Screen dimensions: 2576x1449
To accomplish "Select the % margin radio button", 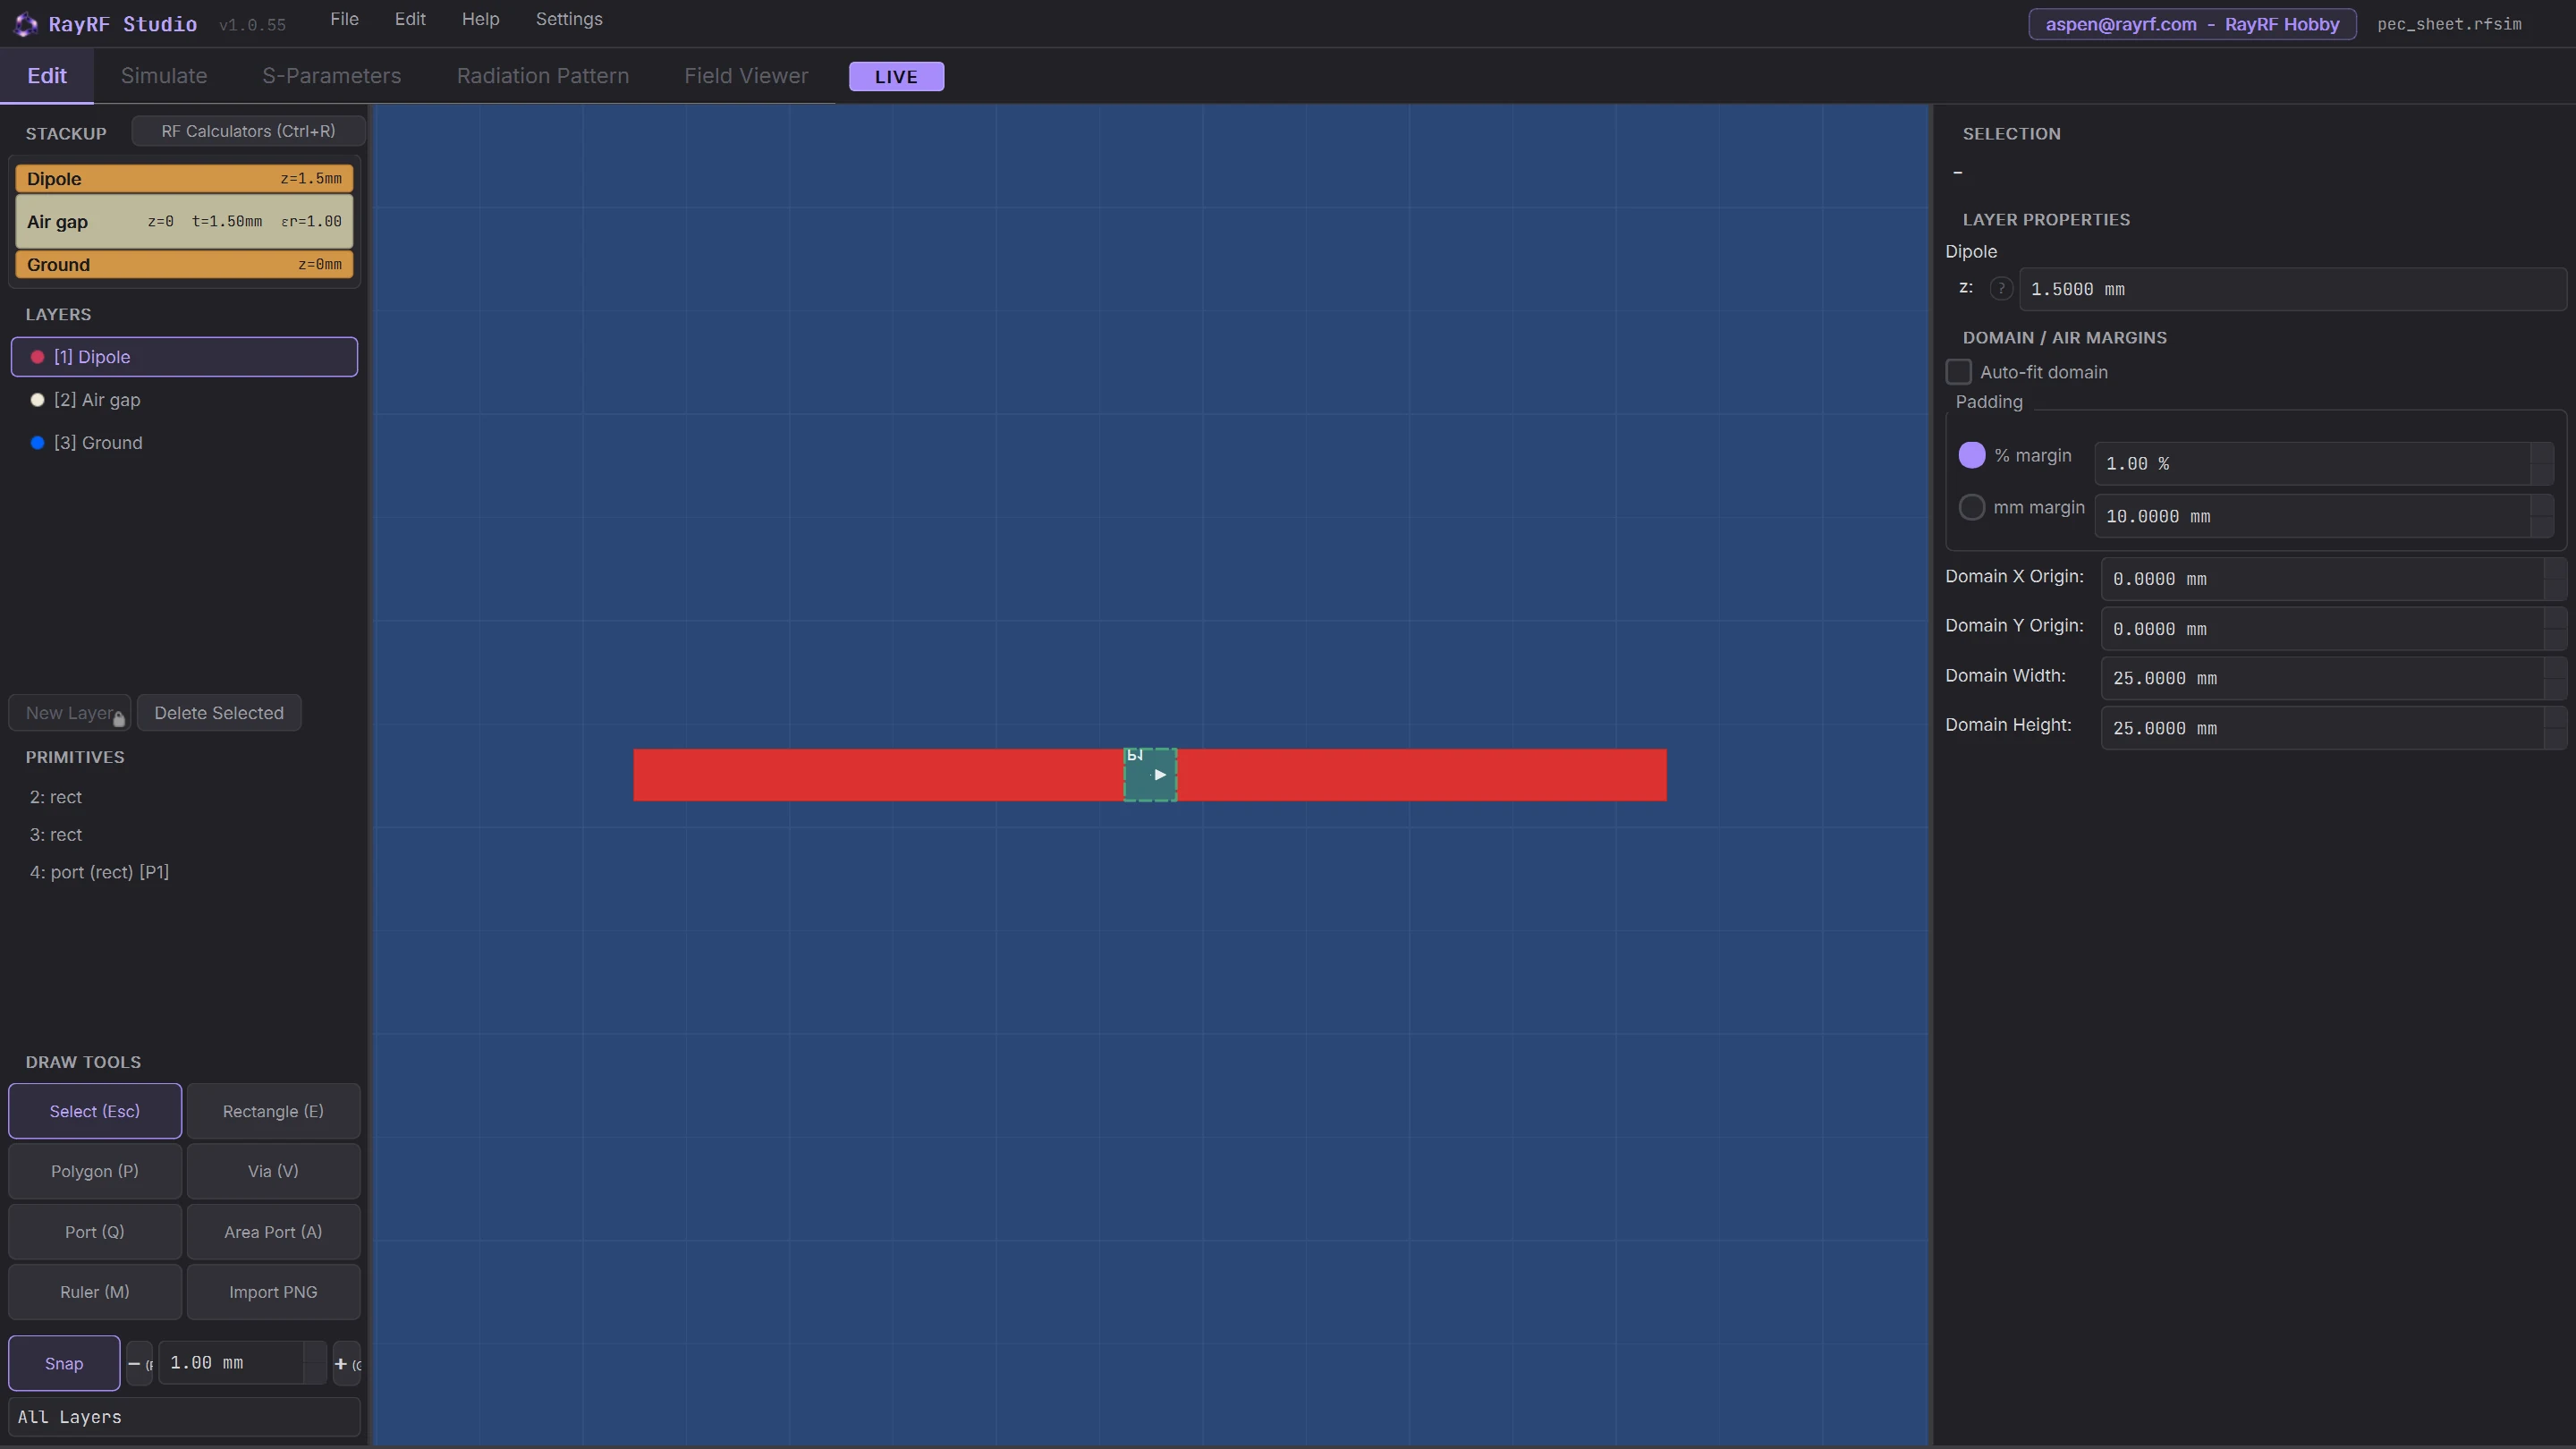I will pyautogui.click(x=1971, y=455).
